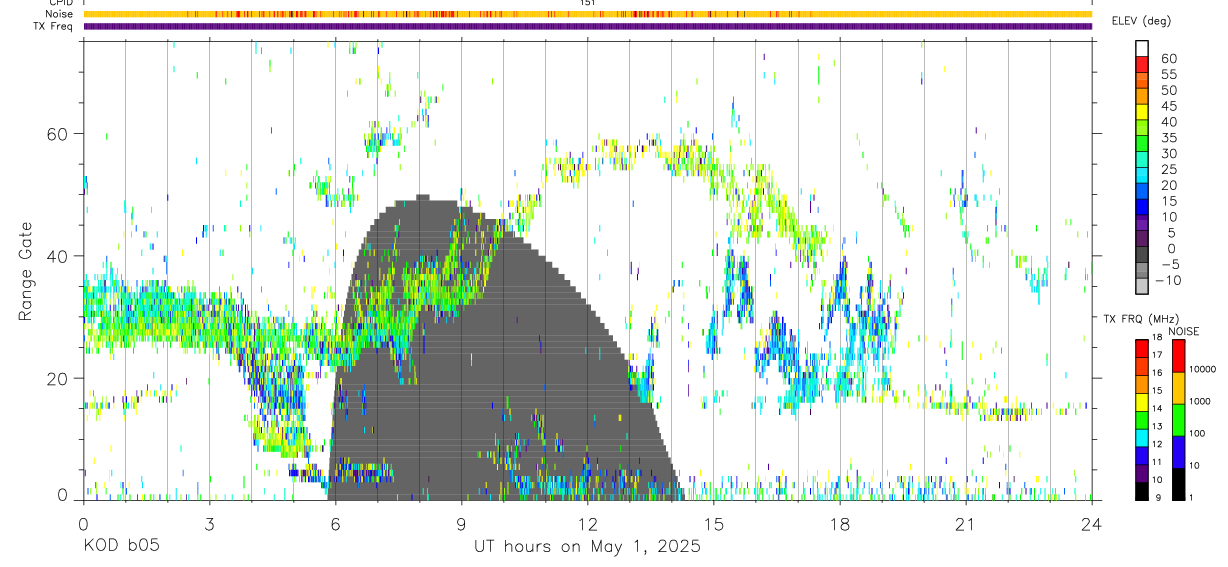Click the green 100–1000 NOISE scale swatch
The image size is (1228, 567).
pos(1178,419)
